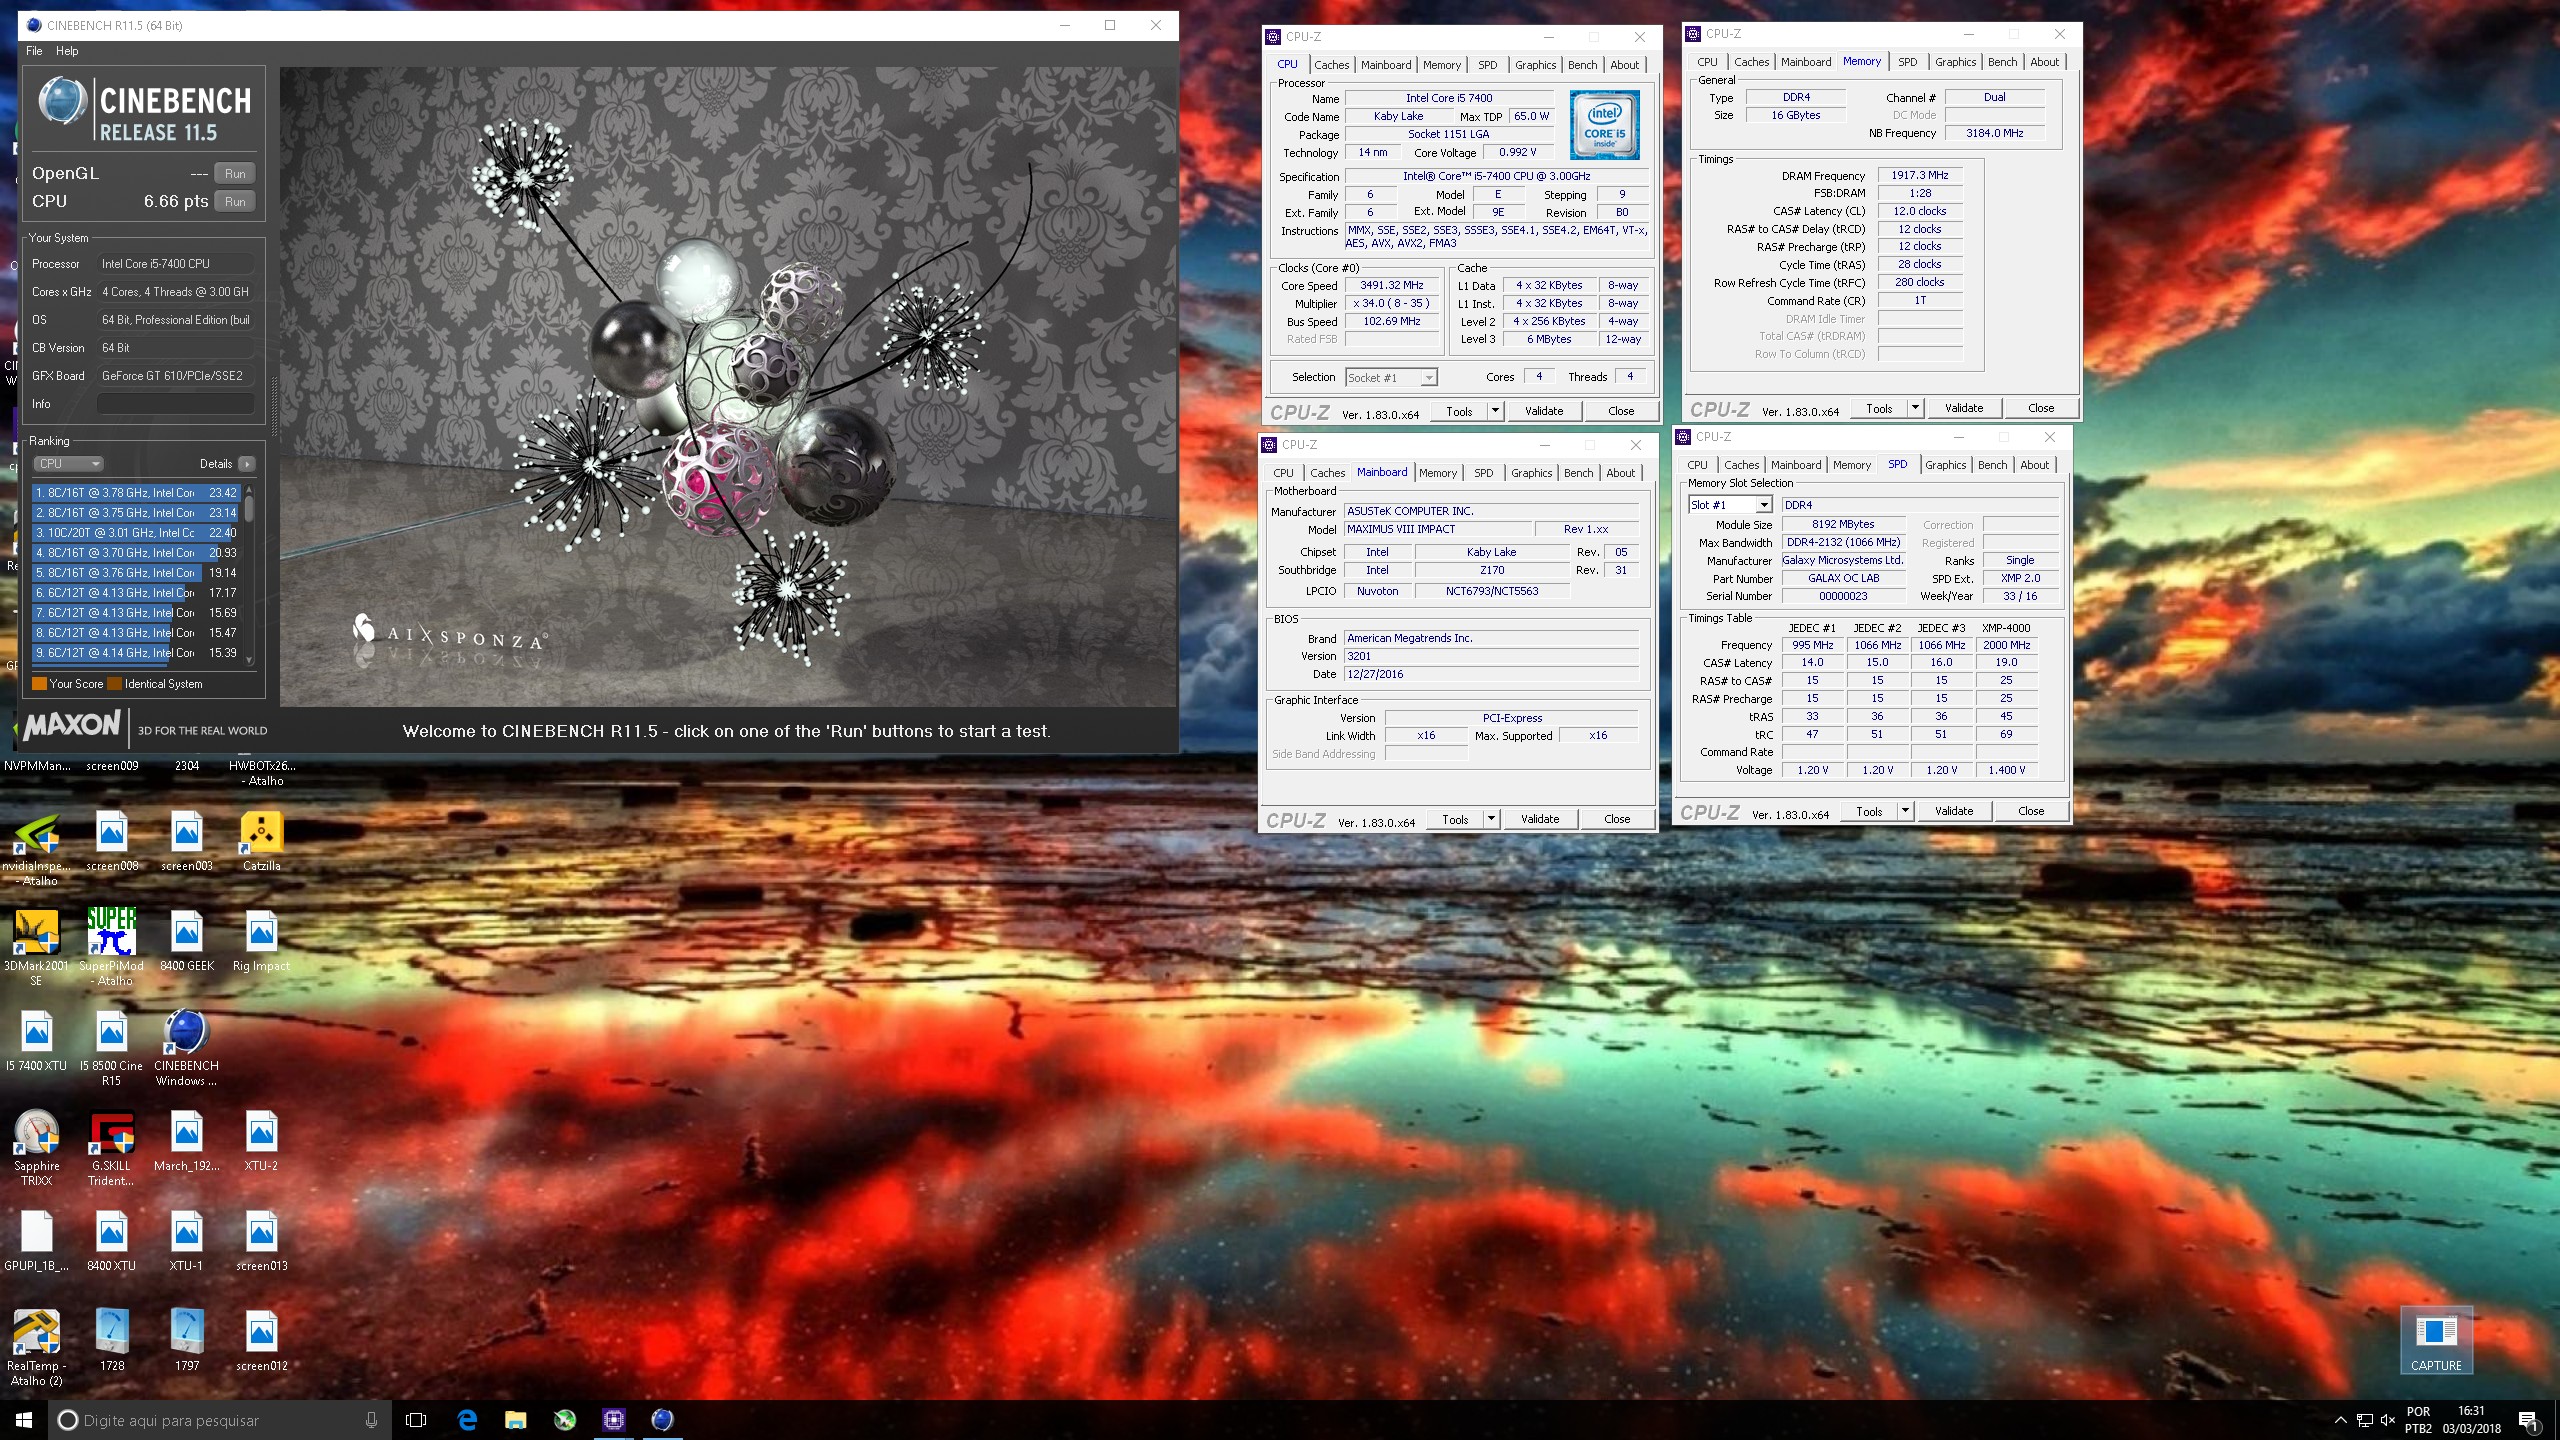Open the XTU-2 image file
The image size is (2560, 1440).
262,1132
